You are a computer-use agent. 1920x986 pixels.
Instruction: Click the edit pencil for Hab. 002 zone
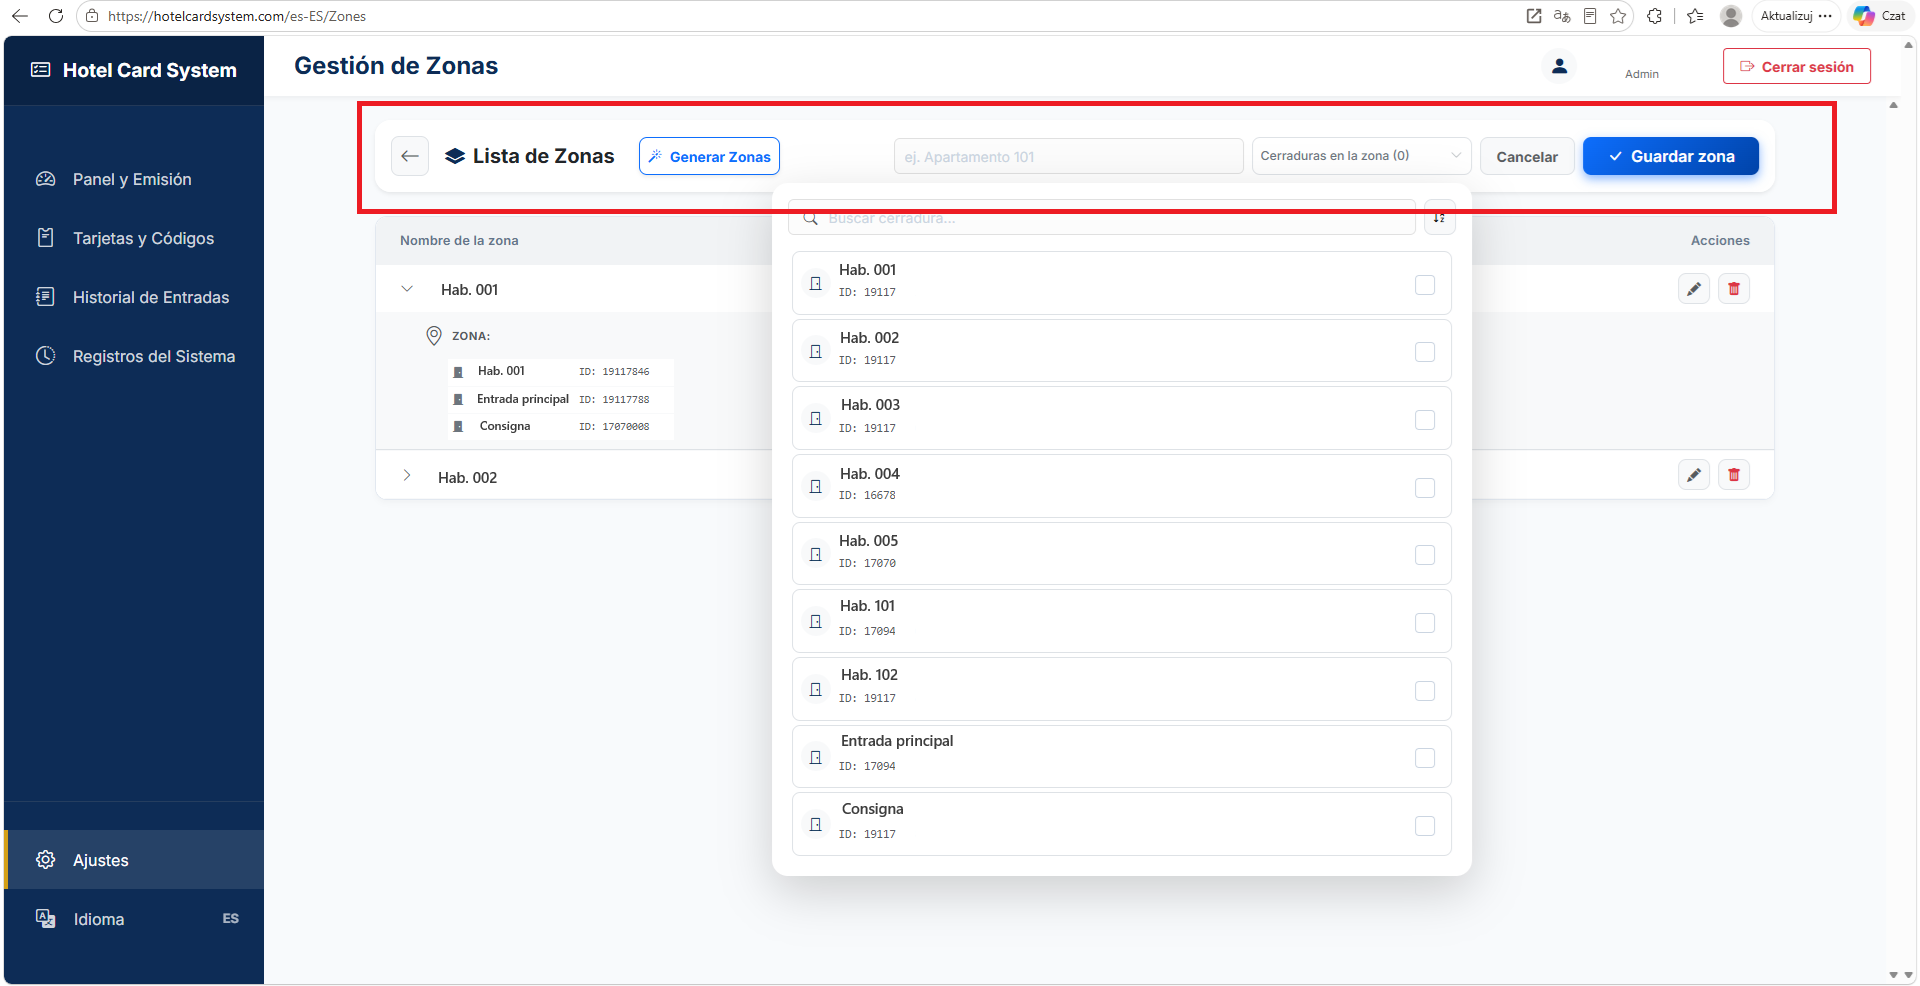(1694, 475)
